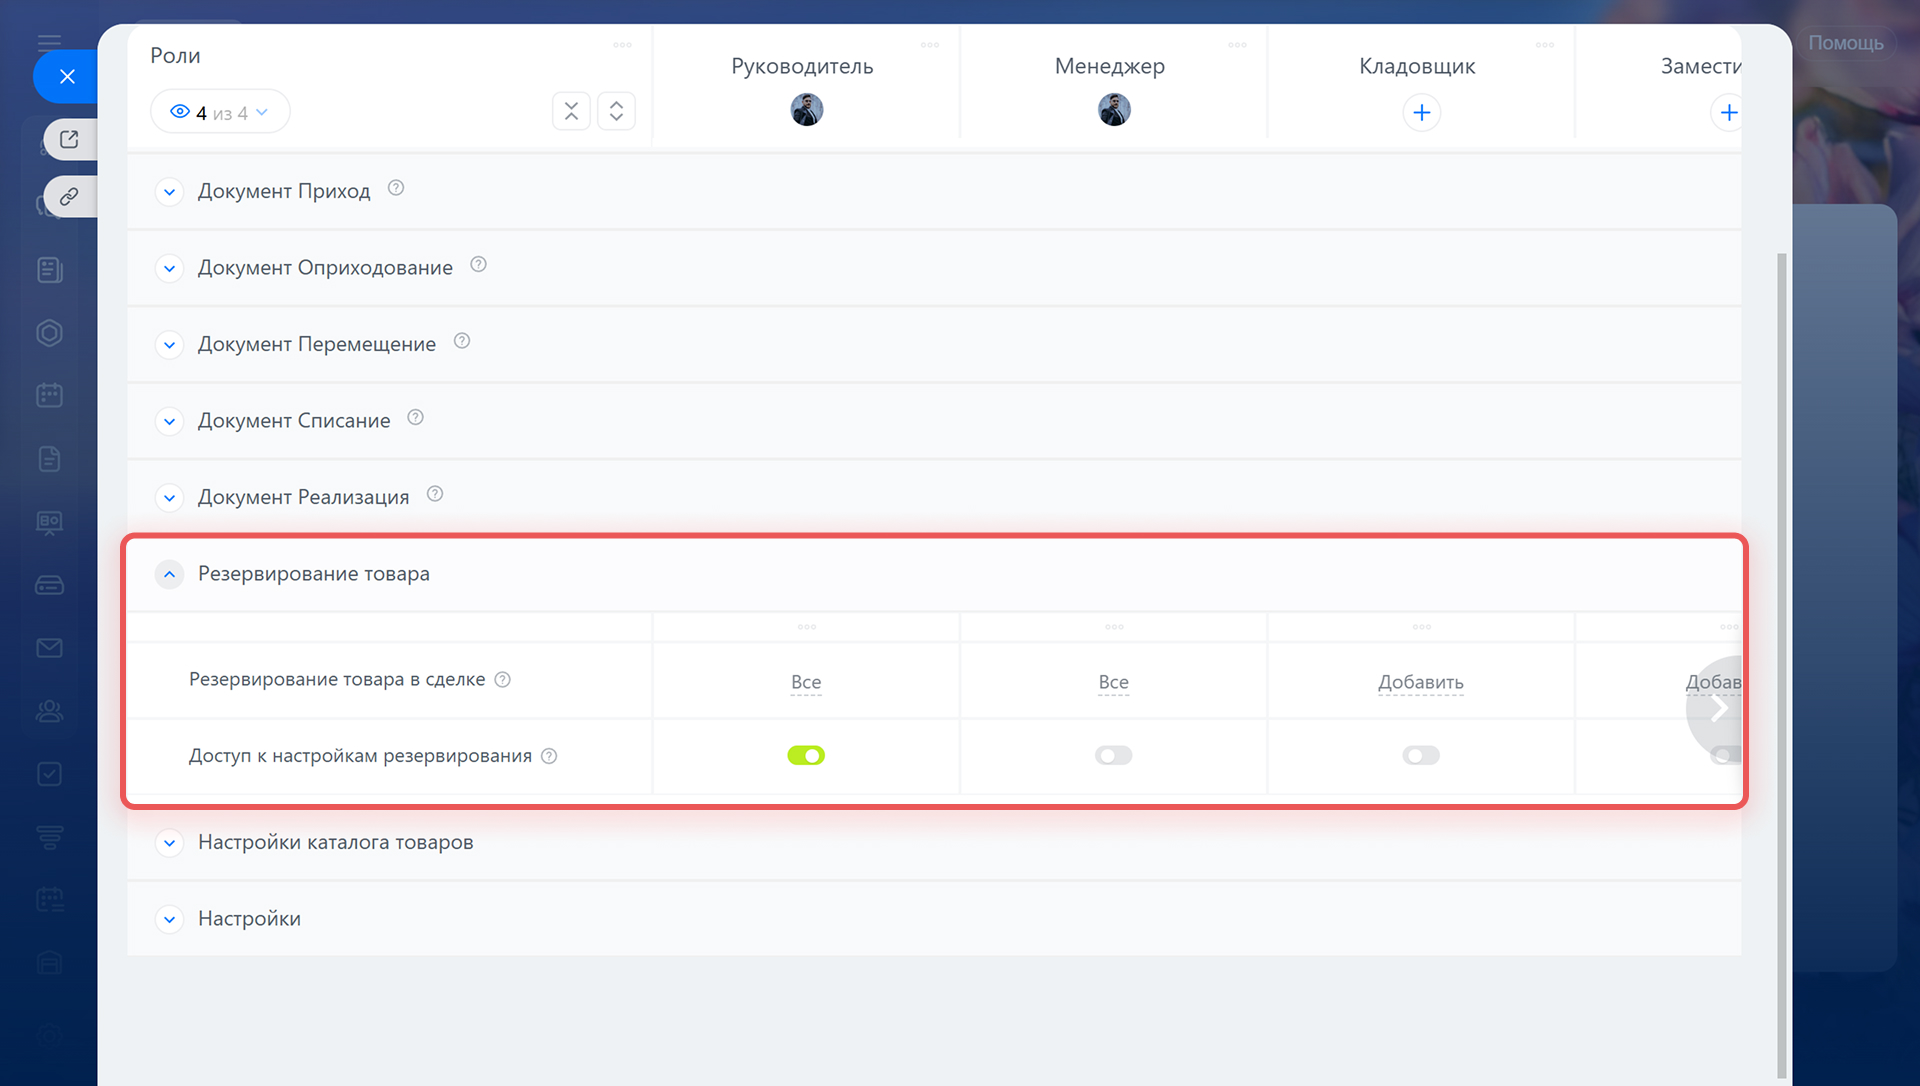The width and height of the screenshot is (1920, 1086).
Task: Disable reservation settings access for Руководитель
Action: tap(806, 756)
